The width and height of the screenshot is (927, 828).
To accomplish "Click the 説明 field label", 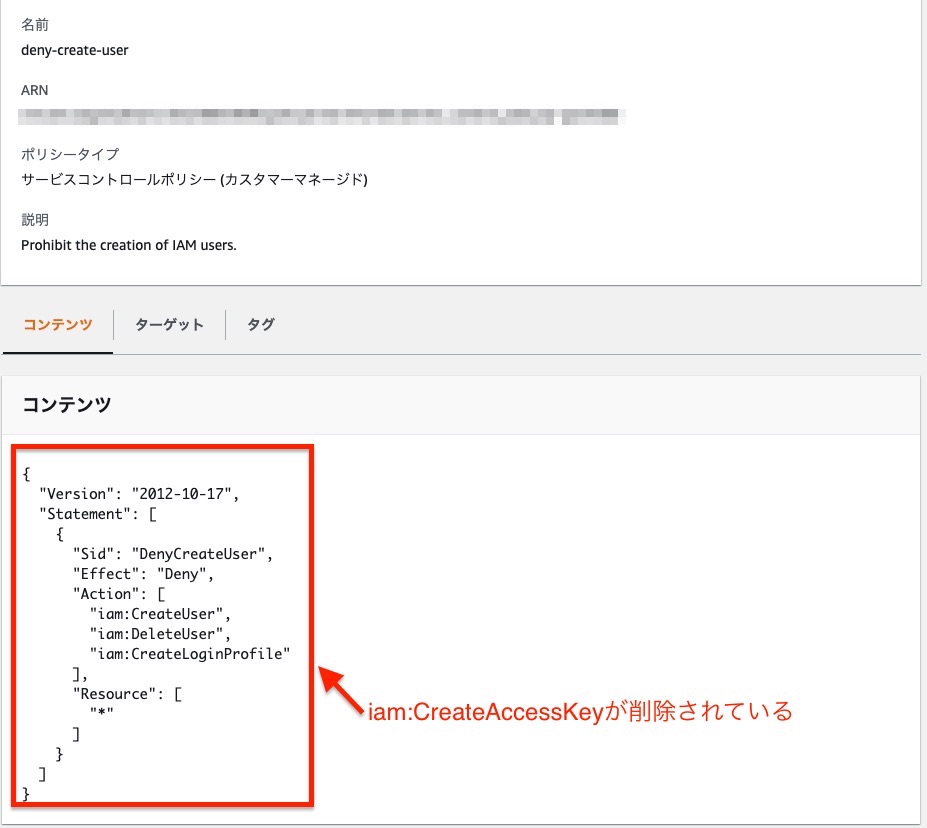I will tap(33, 219).
